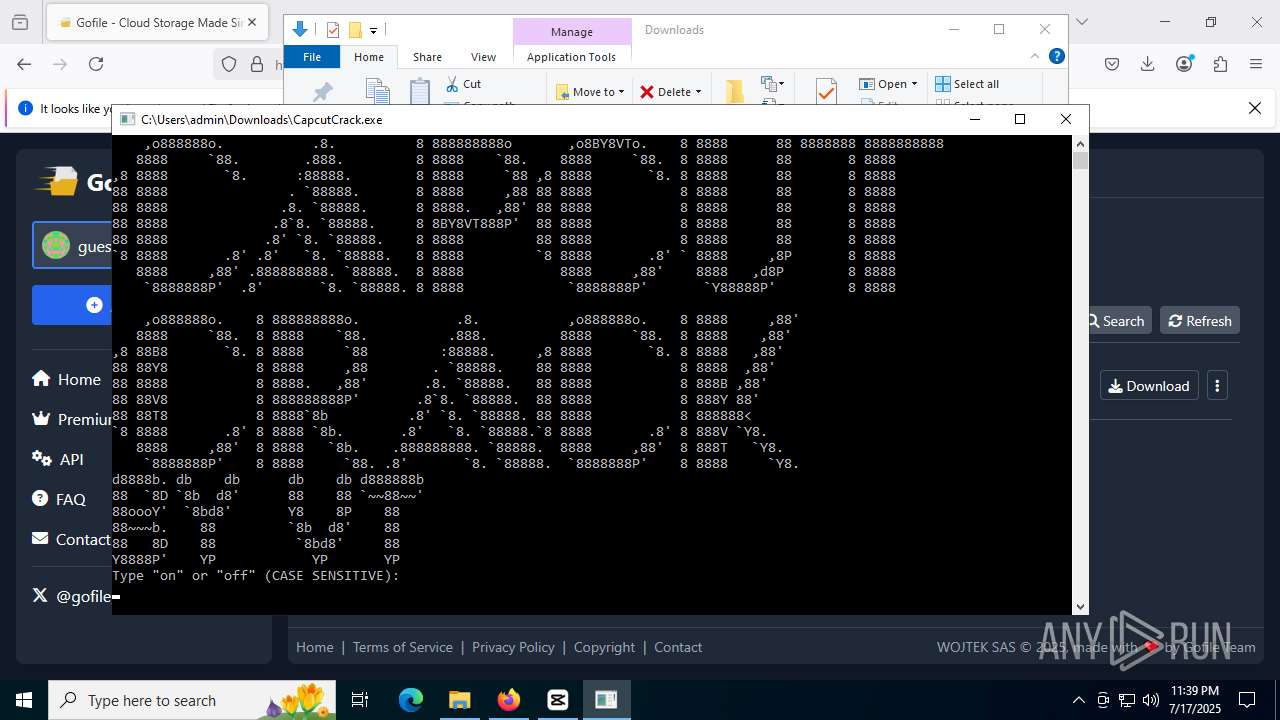The image size is (1280, 720).
Task: Dismiss the Firefox notification bar
Action: 1255,108
